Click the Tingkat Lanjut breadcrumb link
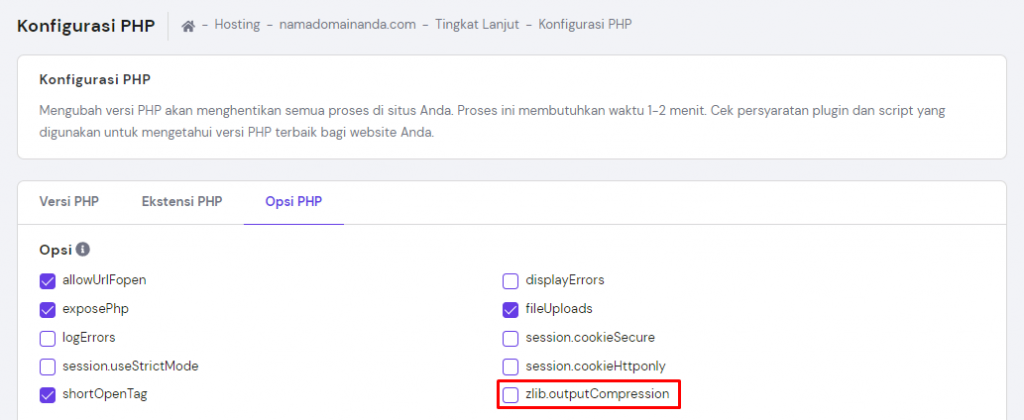 (x=476, y=25)
